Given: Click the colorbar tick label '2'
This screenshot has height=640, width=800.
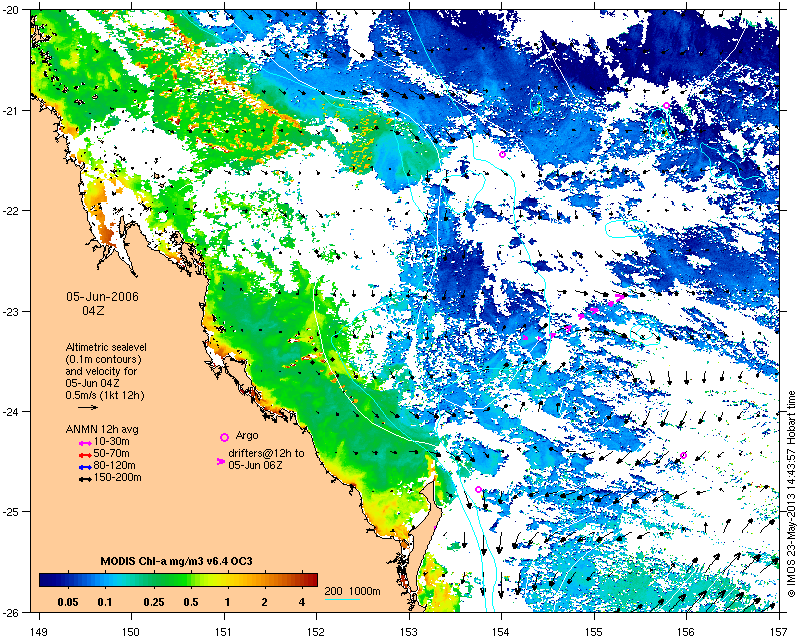Looking at the screenshot, I should (x=264, y=602).
